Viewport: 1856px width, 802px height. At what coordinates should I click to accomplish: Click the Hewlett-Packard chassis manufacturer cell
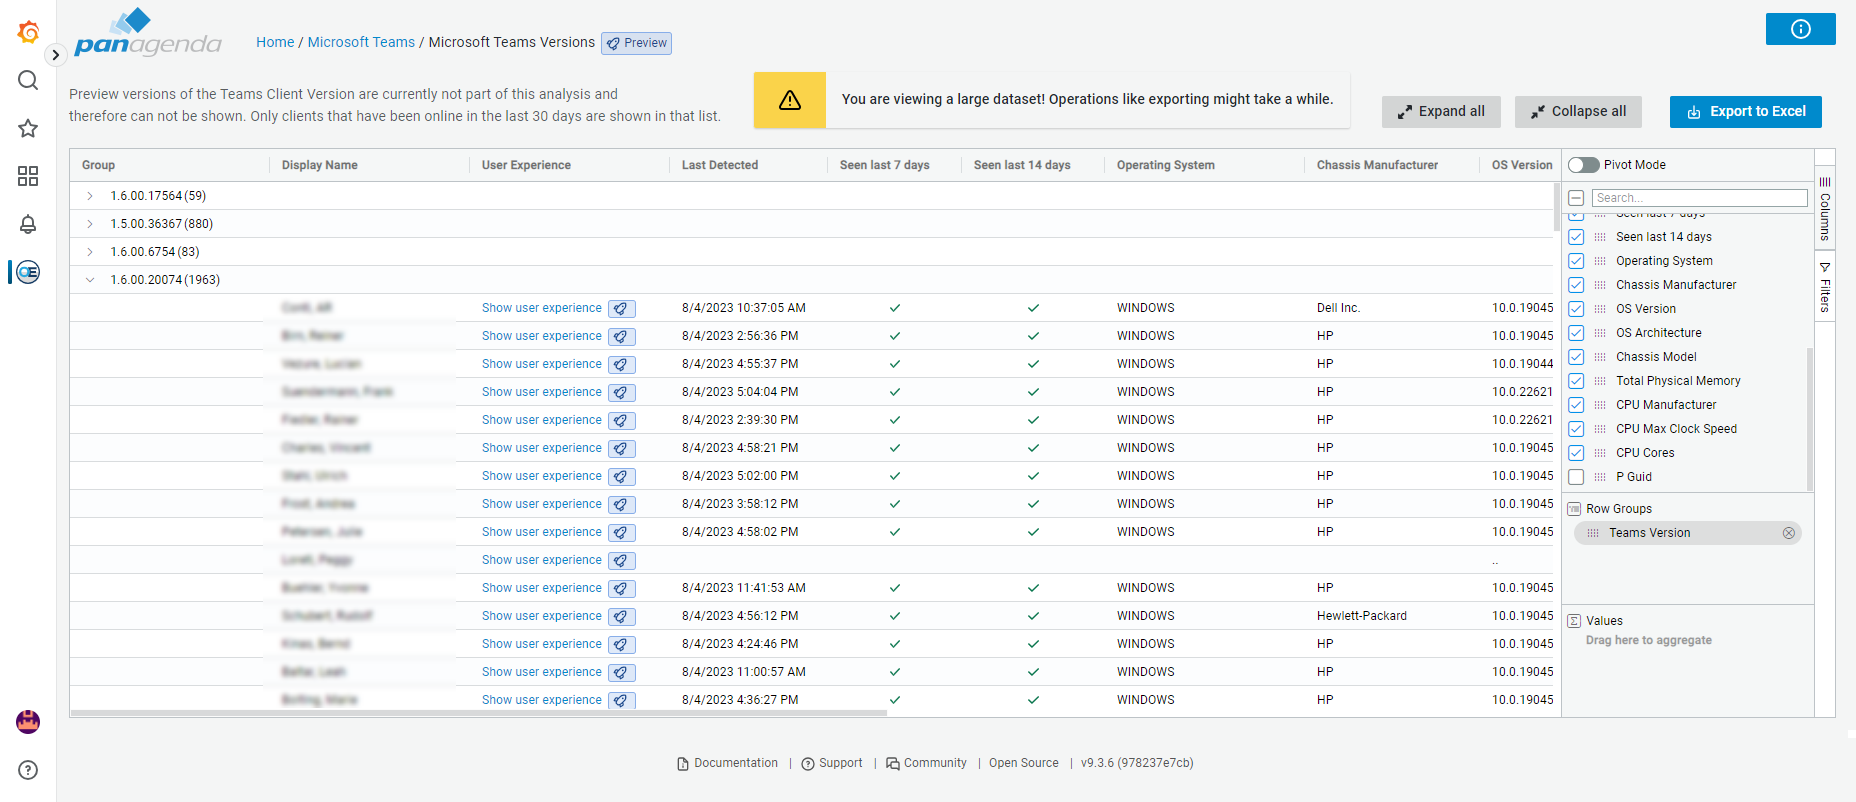1362,616
